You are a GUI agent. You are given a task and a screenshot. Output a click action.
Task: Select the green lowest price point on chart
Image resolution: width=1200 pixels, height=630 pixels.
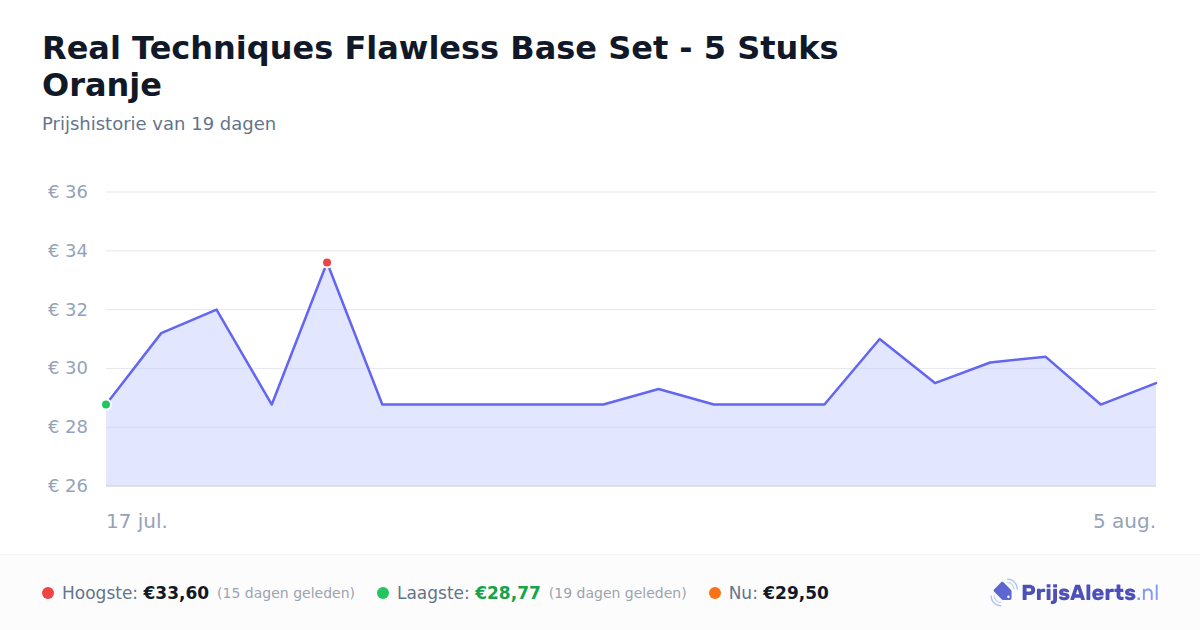point(106,405)
